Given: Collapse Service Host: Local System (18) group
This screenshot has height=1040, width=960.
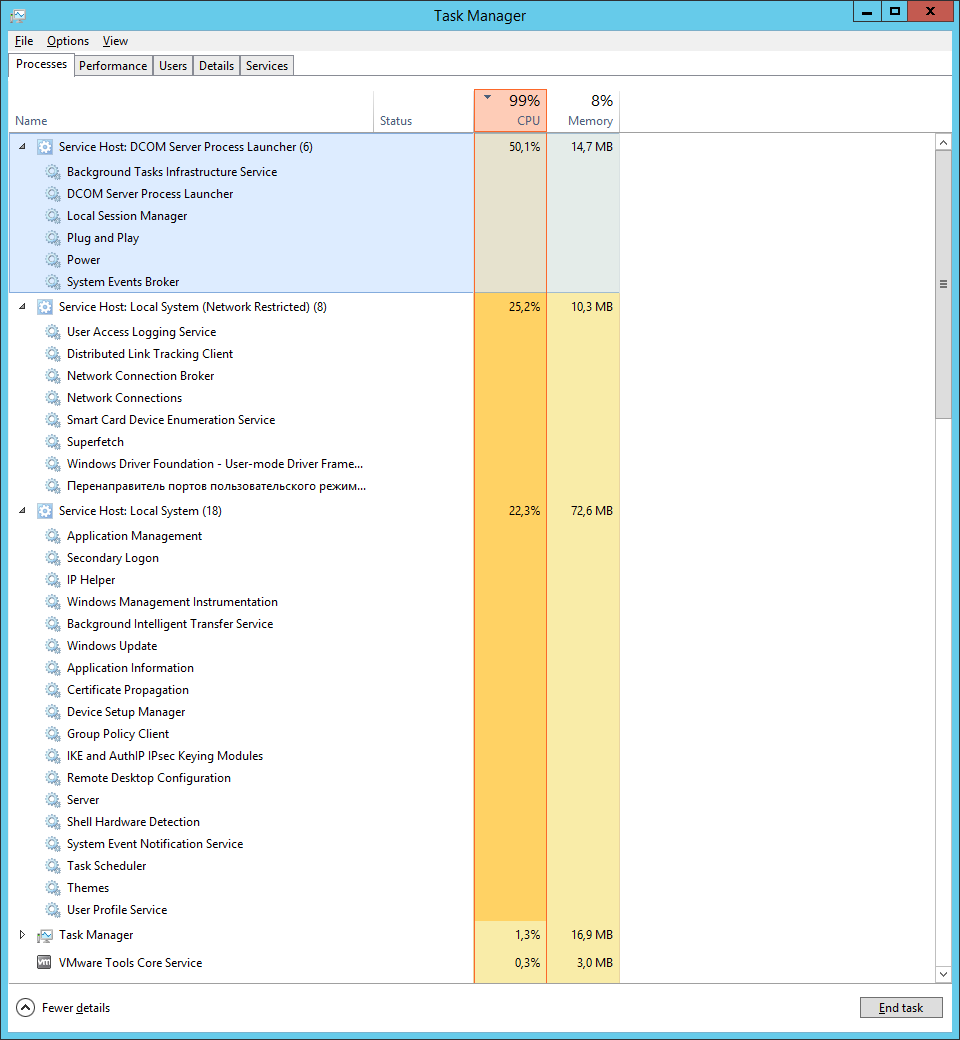Looking at the screenshot, I should (x=22, y=511).
